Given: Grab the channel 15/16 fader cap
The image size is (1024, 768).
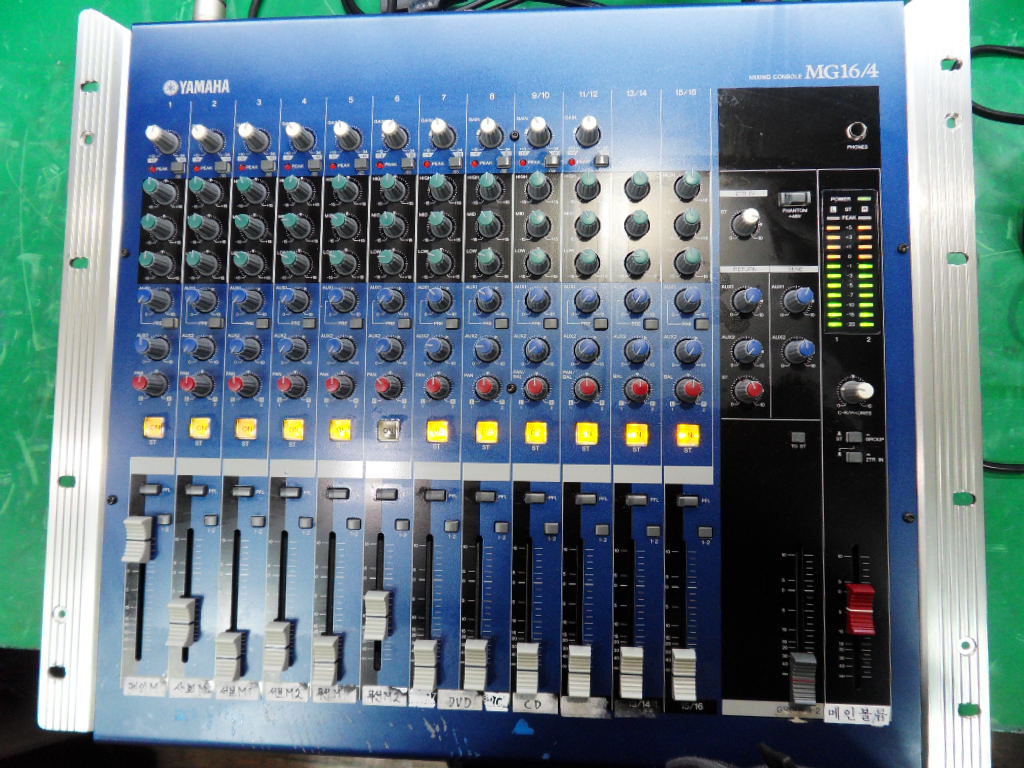Looking at the screenshot, I should tap(684, 675).
